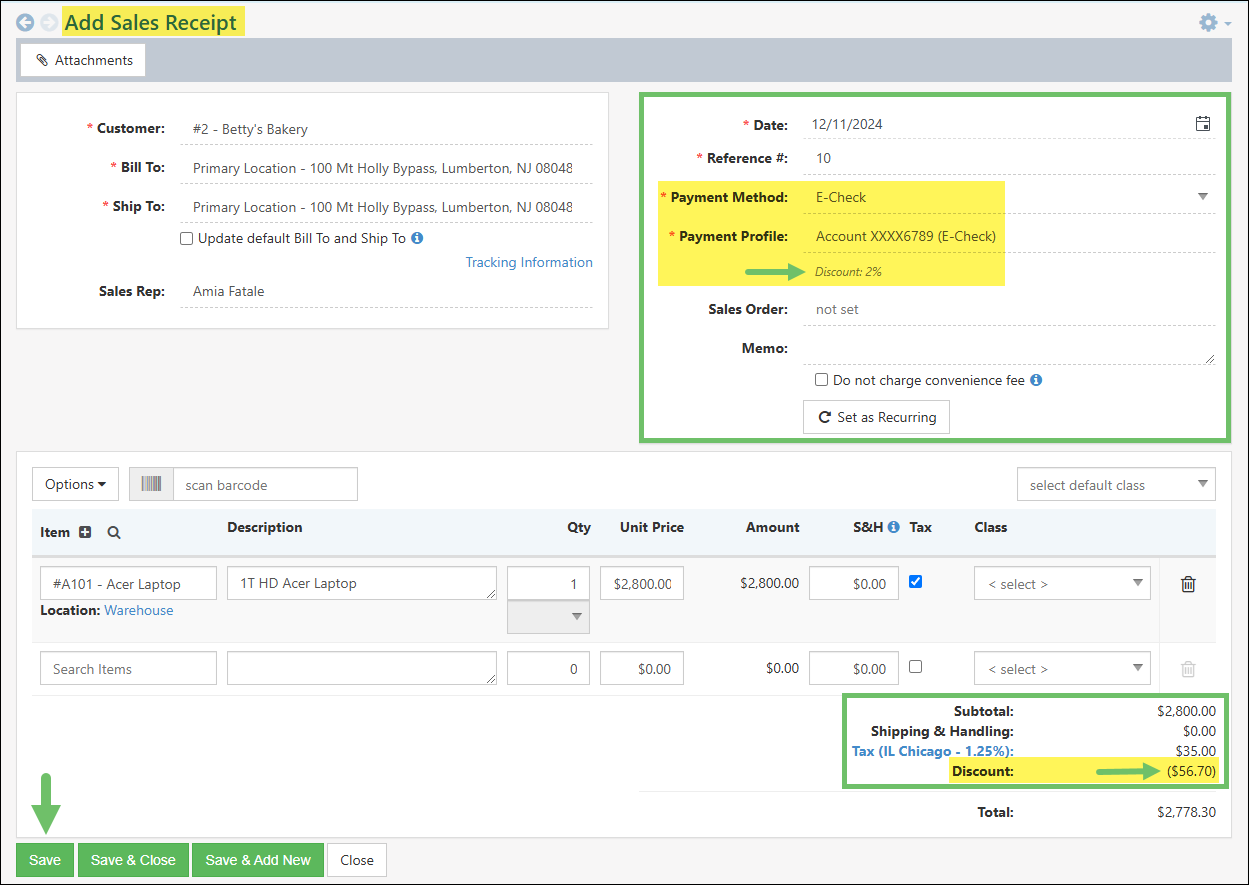Delete the Acer Laptop line item

tap(1188, 584)
